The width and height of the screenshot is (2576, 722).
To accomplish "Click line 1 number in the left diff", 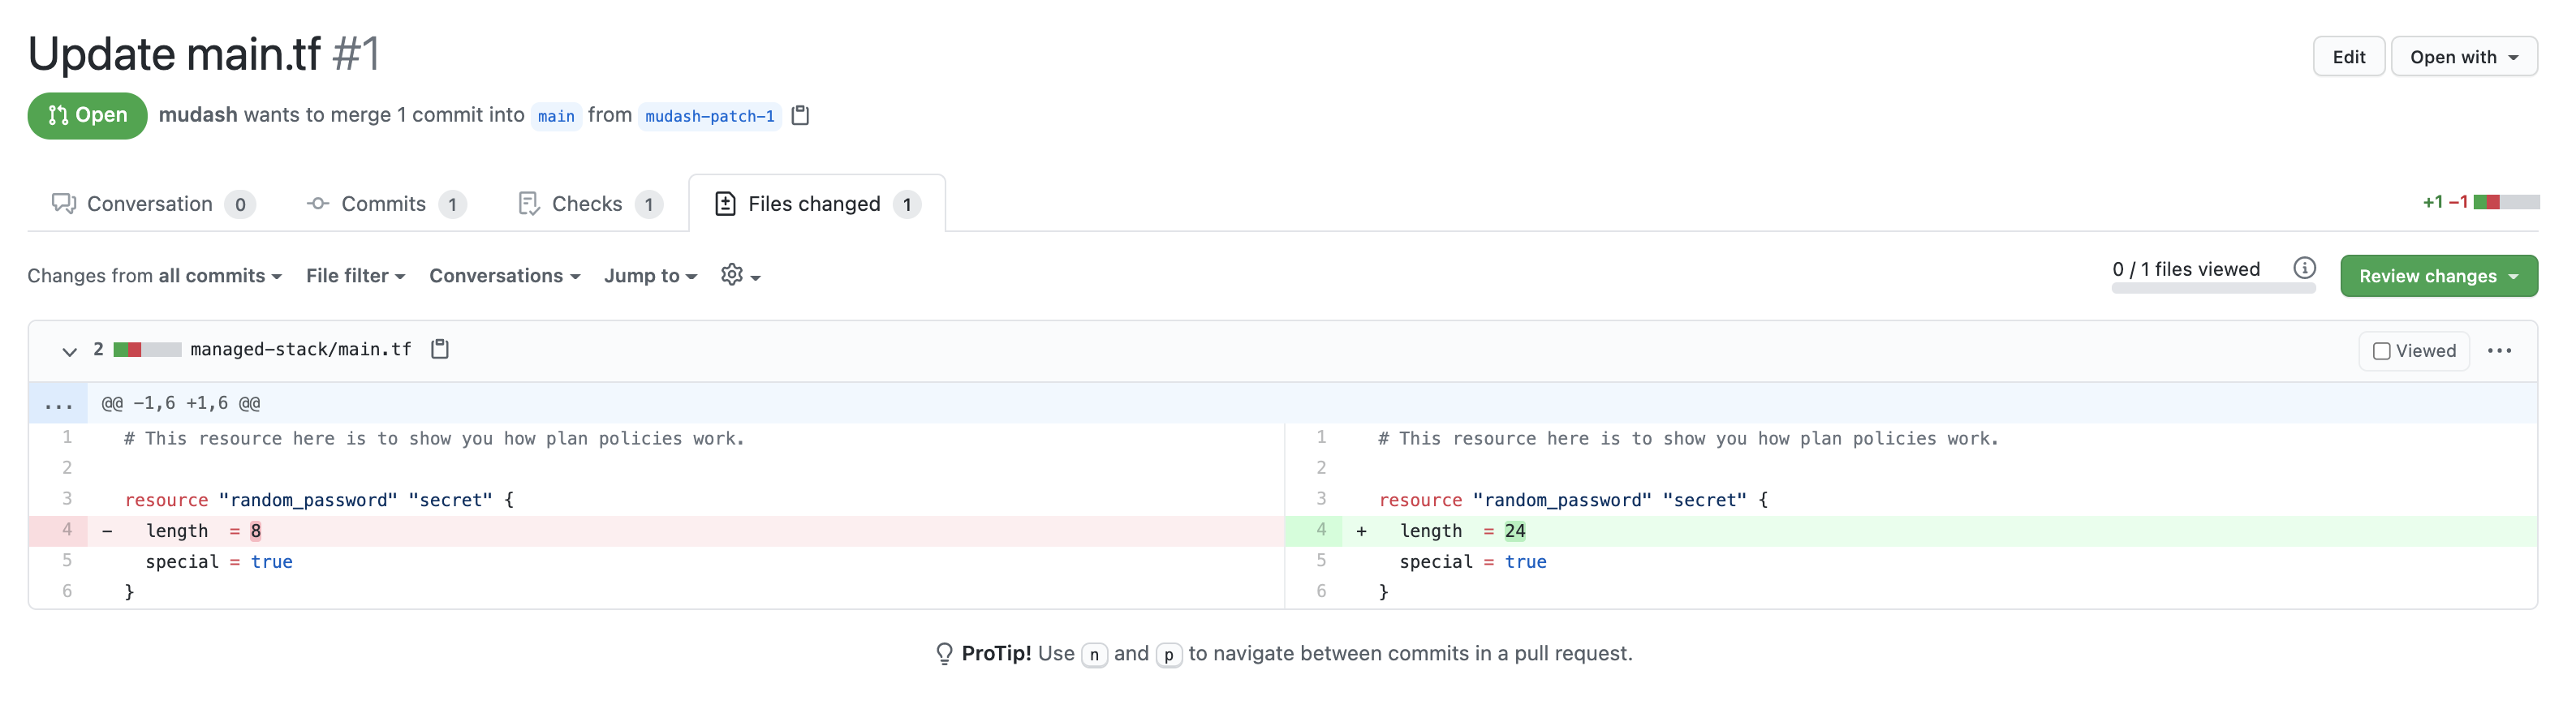I will [67, 437].
